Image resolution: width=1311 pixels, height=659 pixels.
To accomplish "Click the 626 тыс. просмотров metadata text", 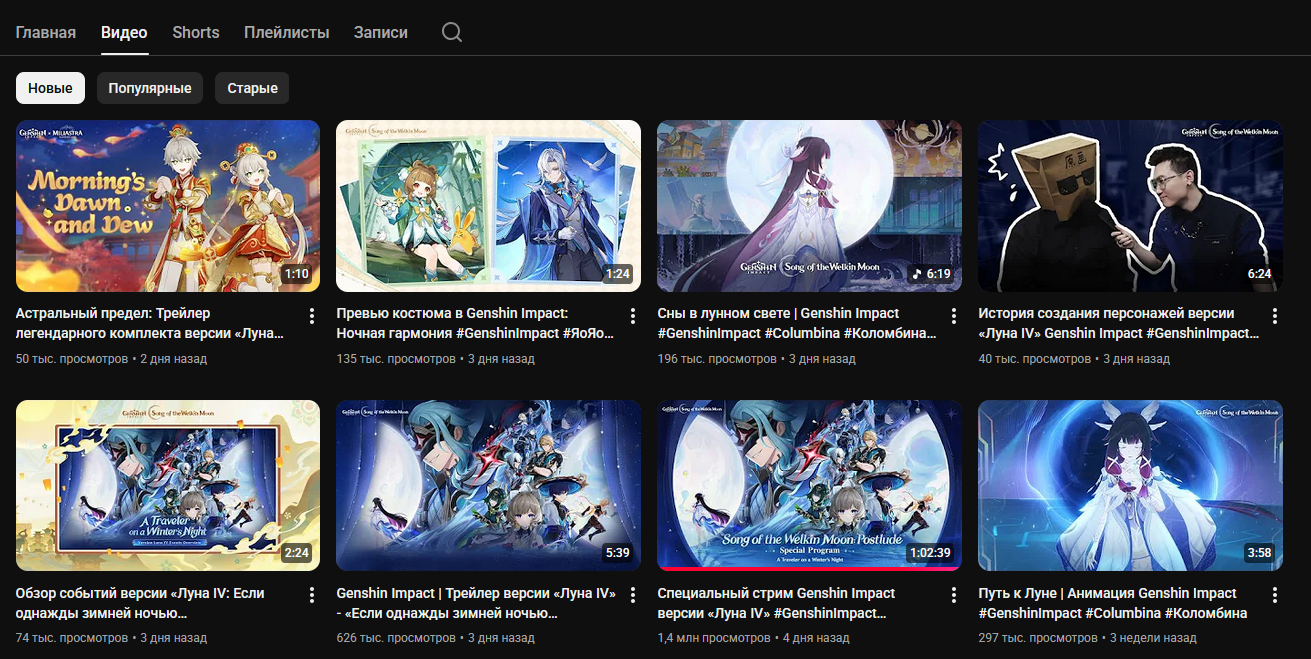I will tap(397, 637).
